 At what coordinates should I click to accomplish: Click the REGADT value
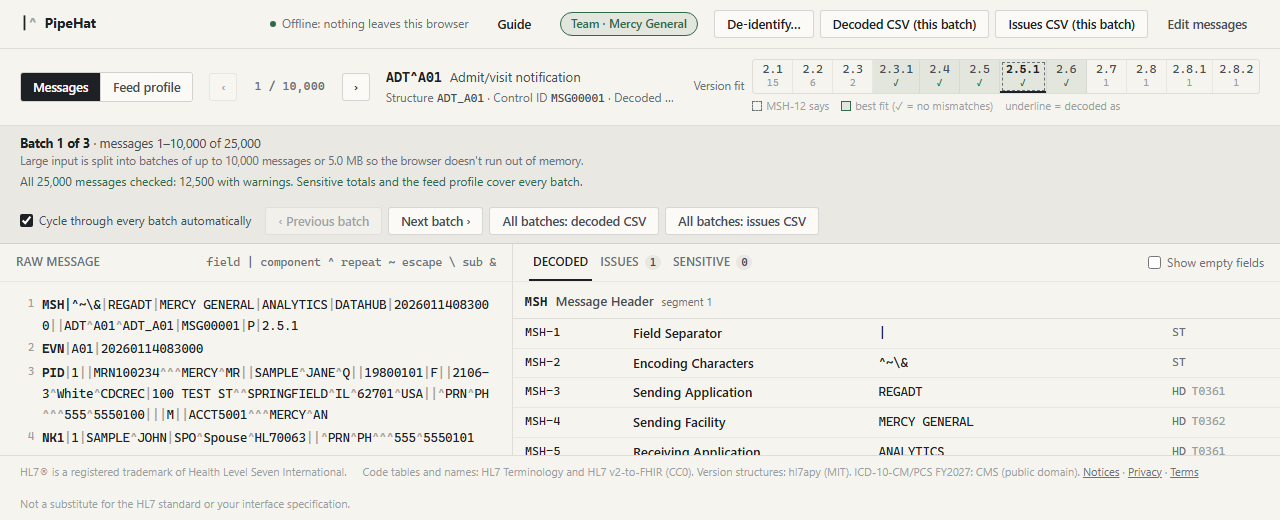(900, 392)
